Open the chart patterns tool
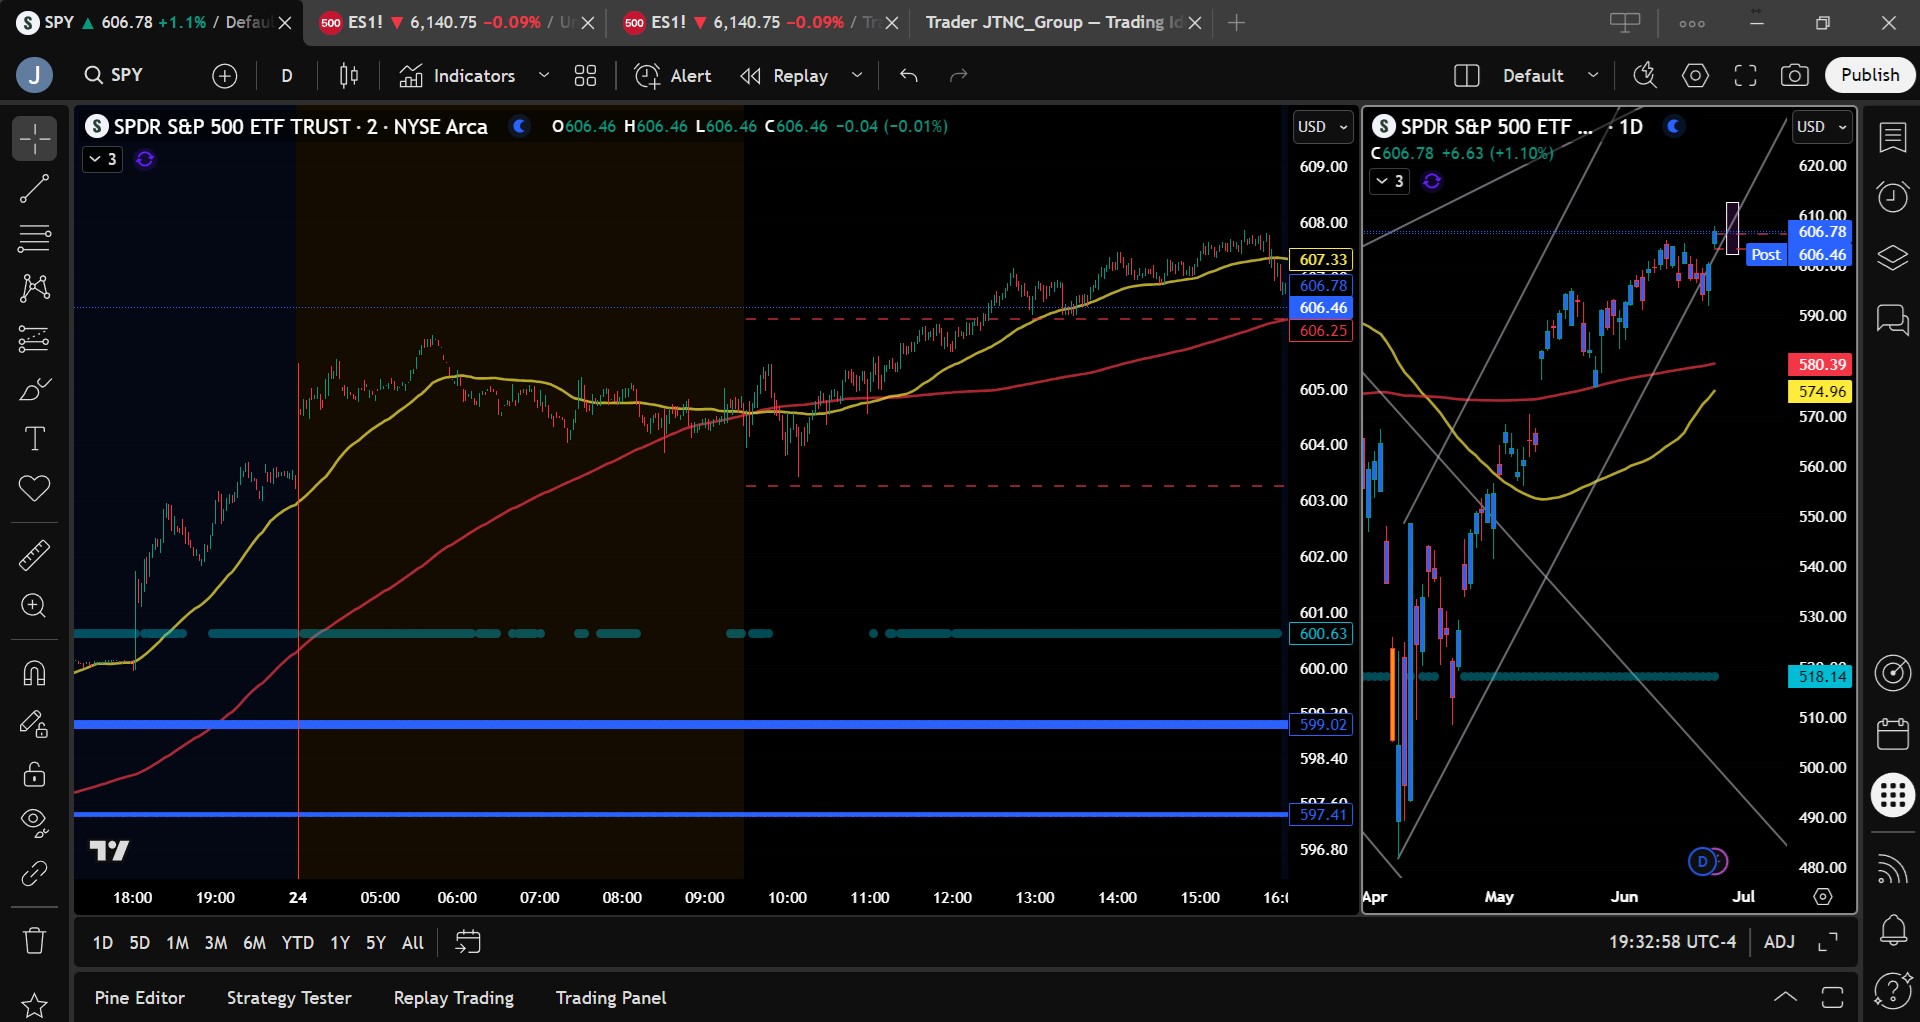Screen dimensions: 1920x1022 pos(34,288)
